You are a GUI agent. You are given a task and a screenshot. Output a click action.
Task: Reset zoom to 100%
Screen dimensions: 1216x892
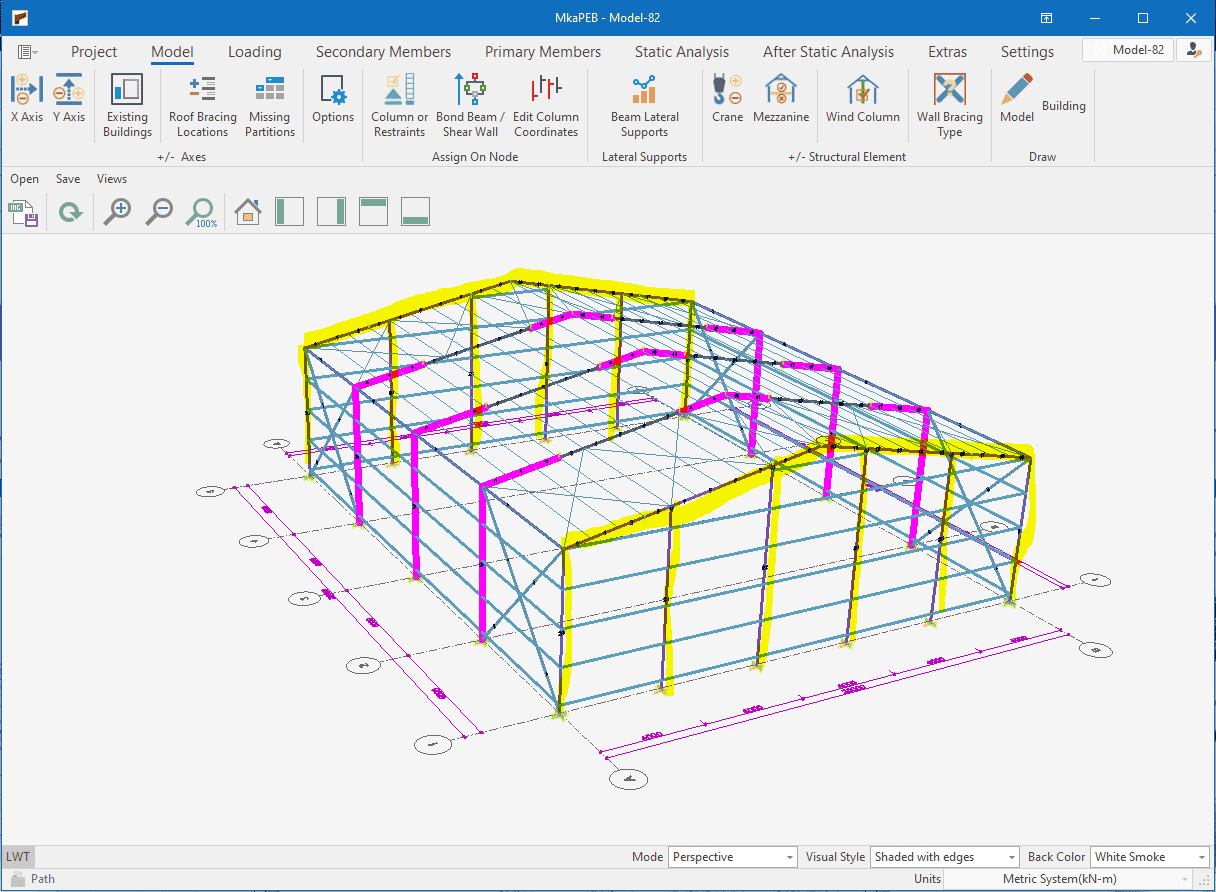tap(202, 211)
